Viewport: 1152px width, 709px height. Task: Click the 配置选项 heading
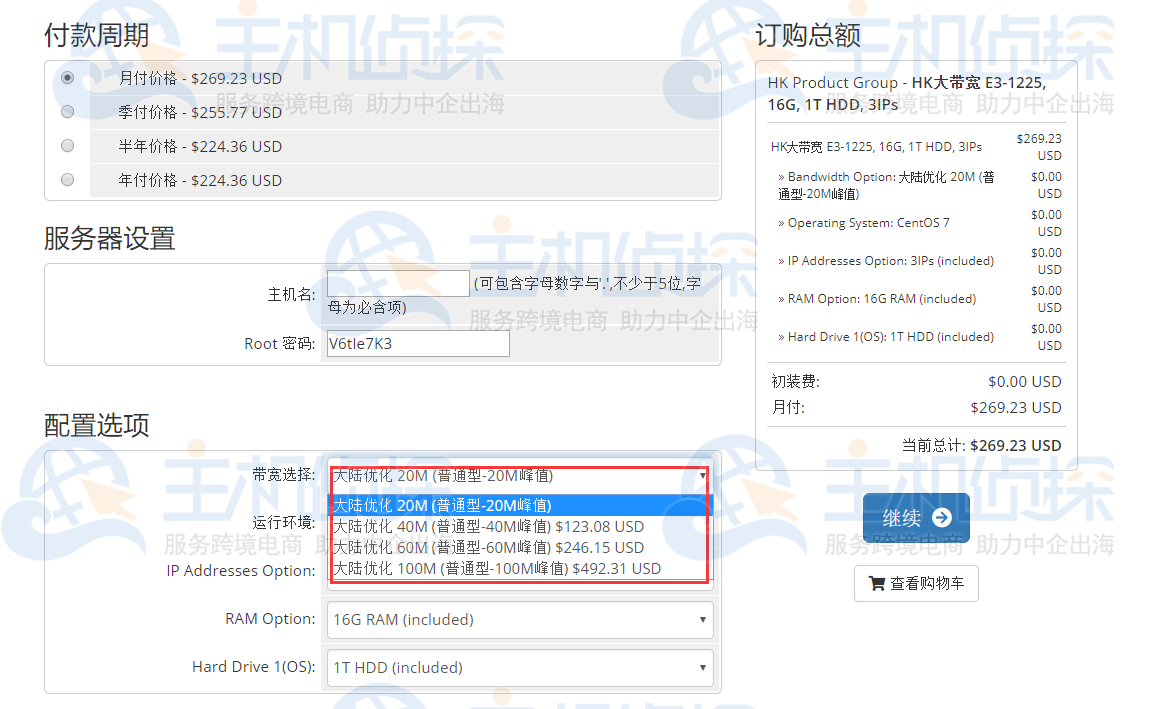96,425
